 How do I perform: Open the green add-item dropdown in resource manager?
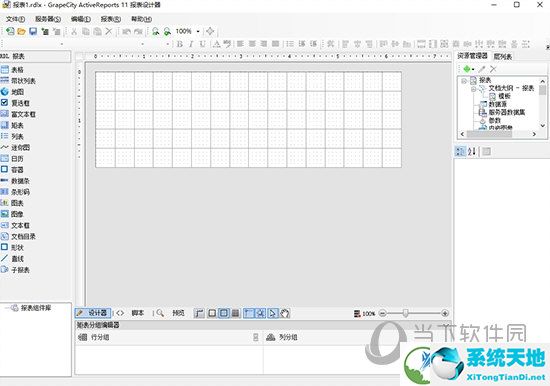pyautogui.click(x=469, y=69)
